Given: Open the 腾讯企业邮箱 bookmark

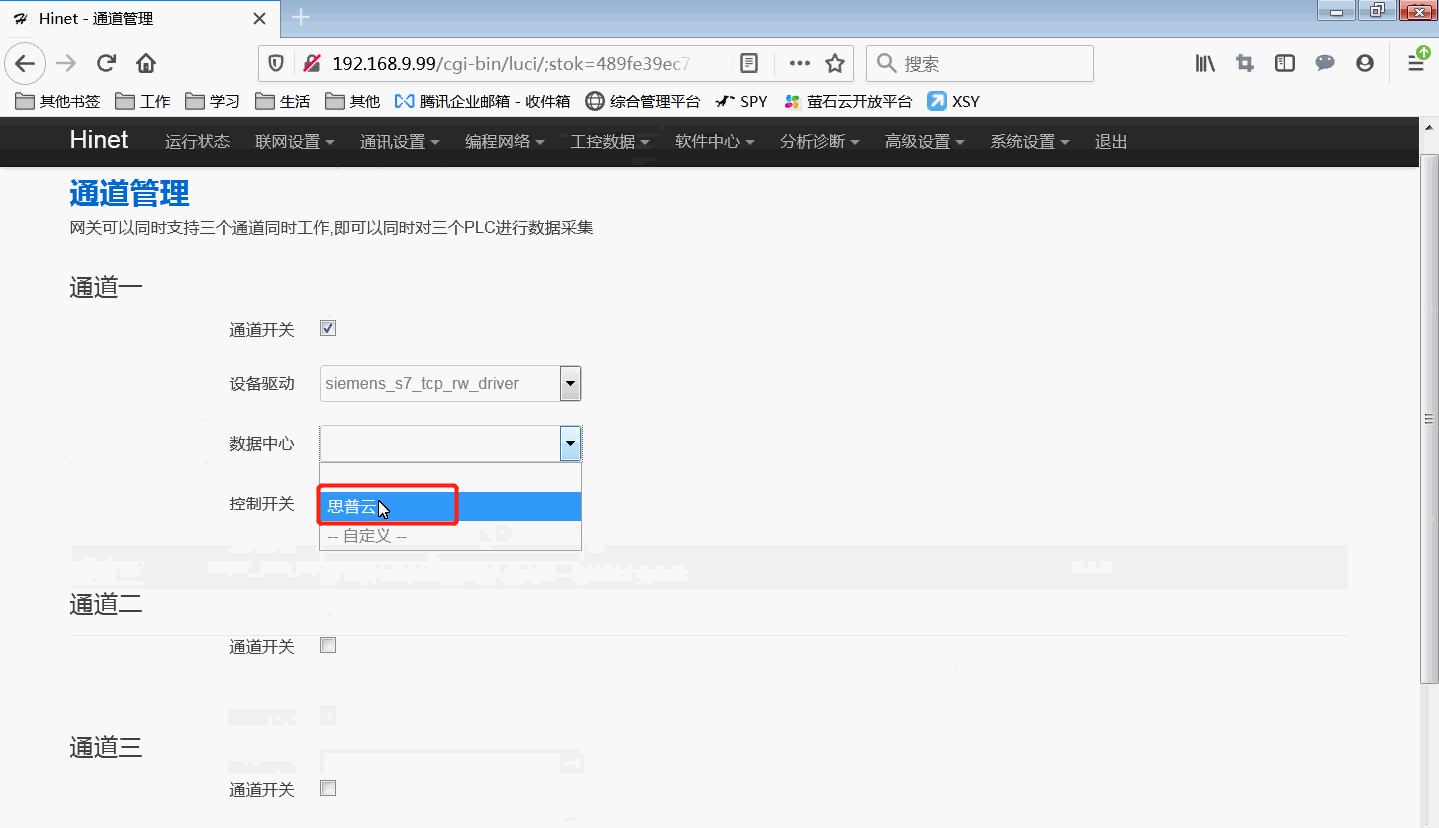Looking at the screenshot, I should [x=483, y=101].
